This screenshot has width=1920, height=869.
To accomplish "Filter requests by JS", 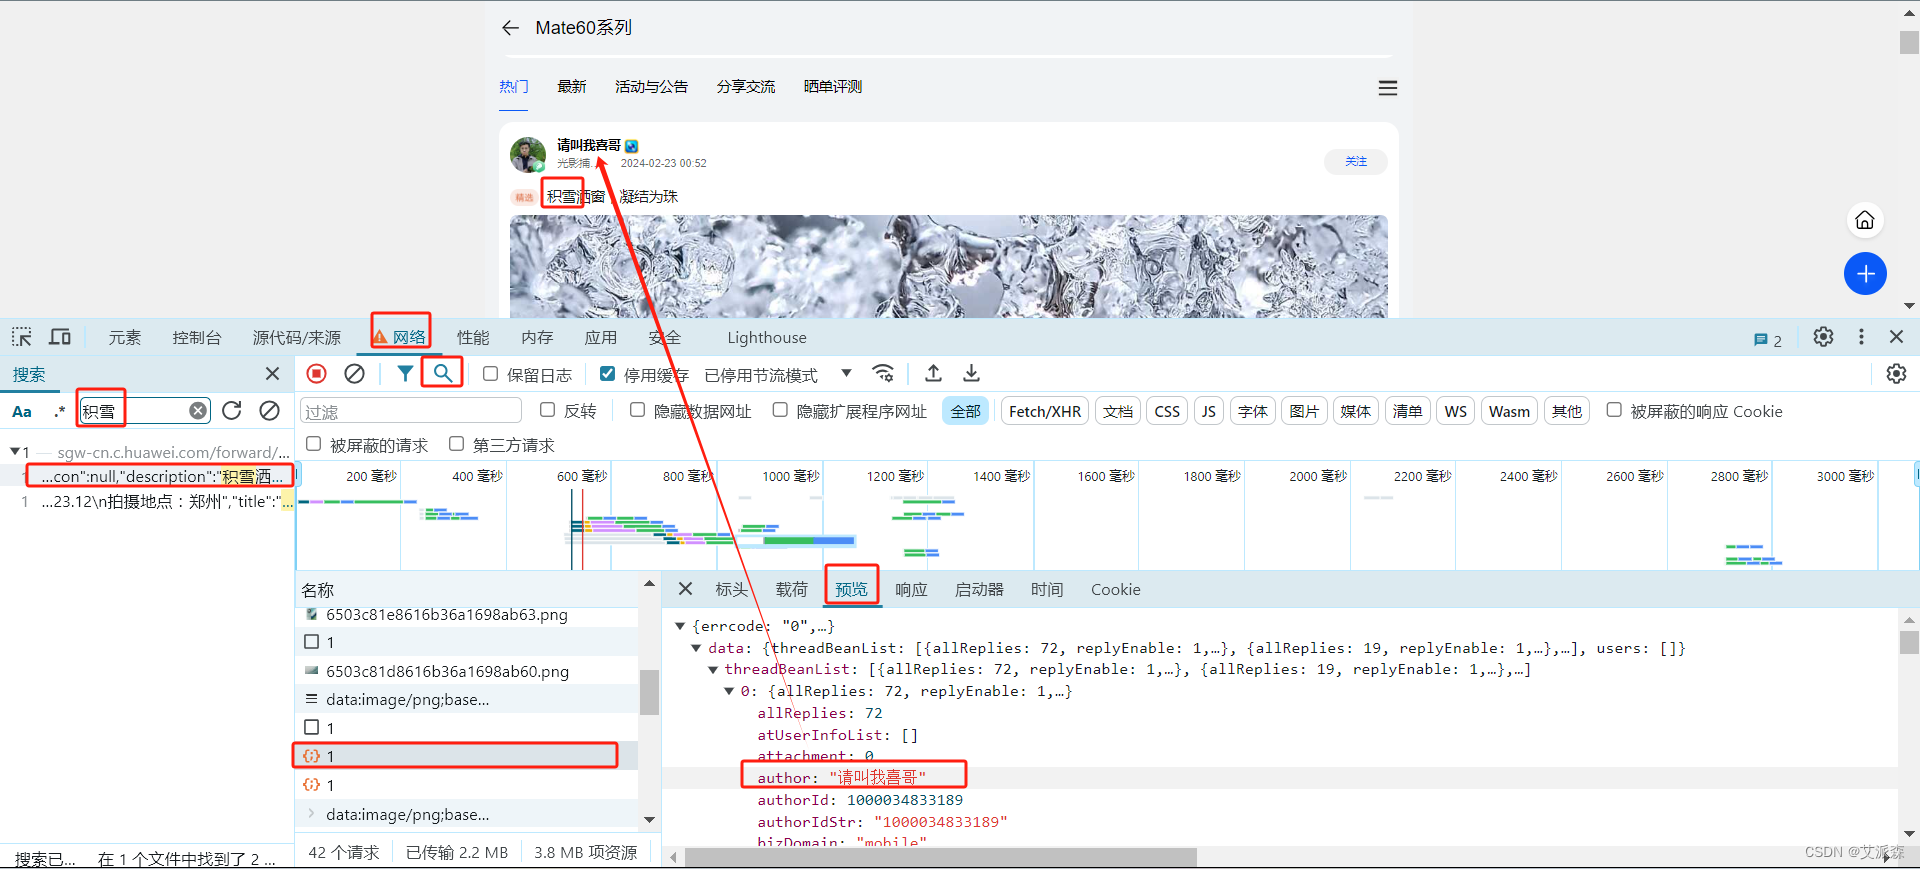I will 1208,411.
